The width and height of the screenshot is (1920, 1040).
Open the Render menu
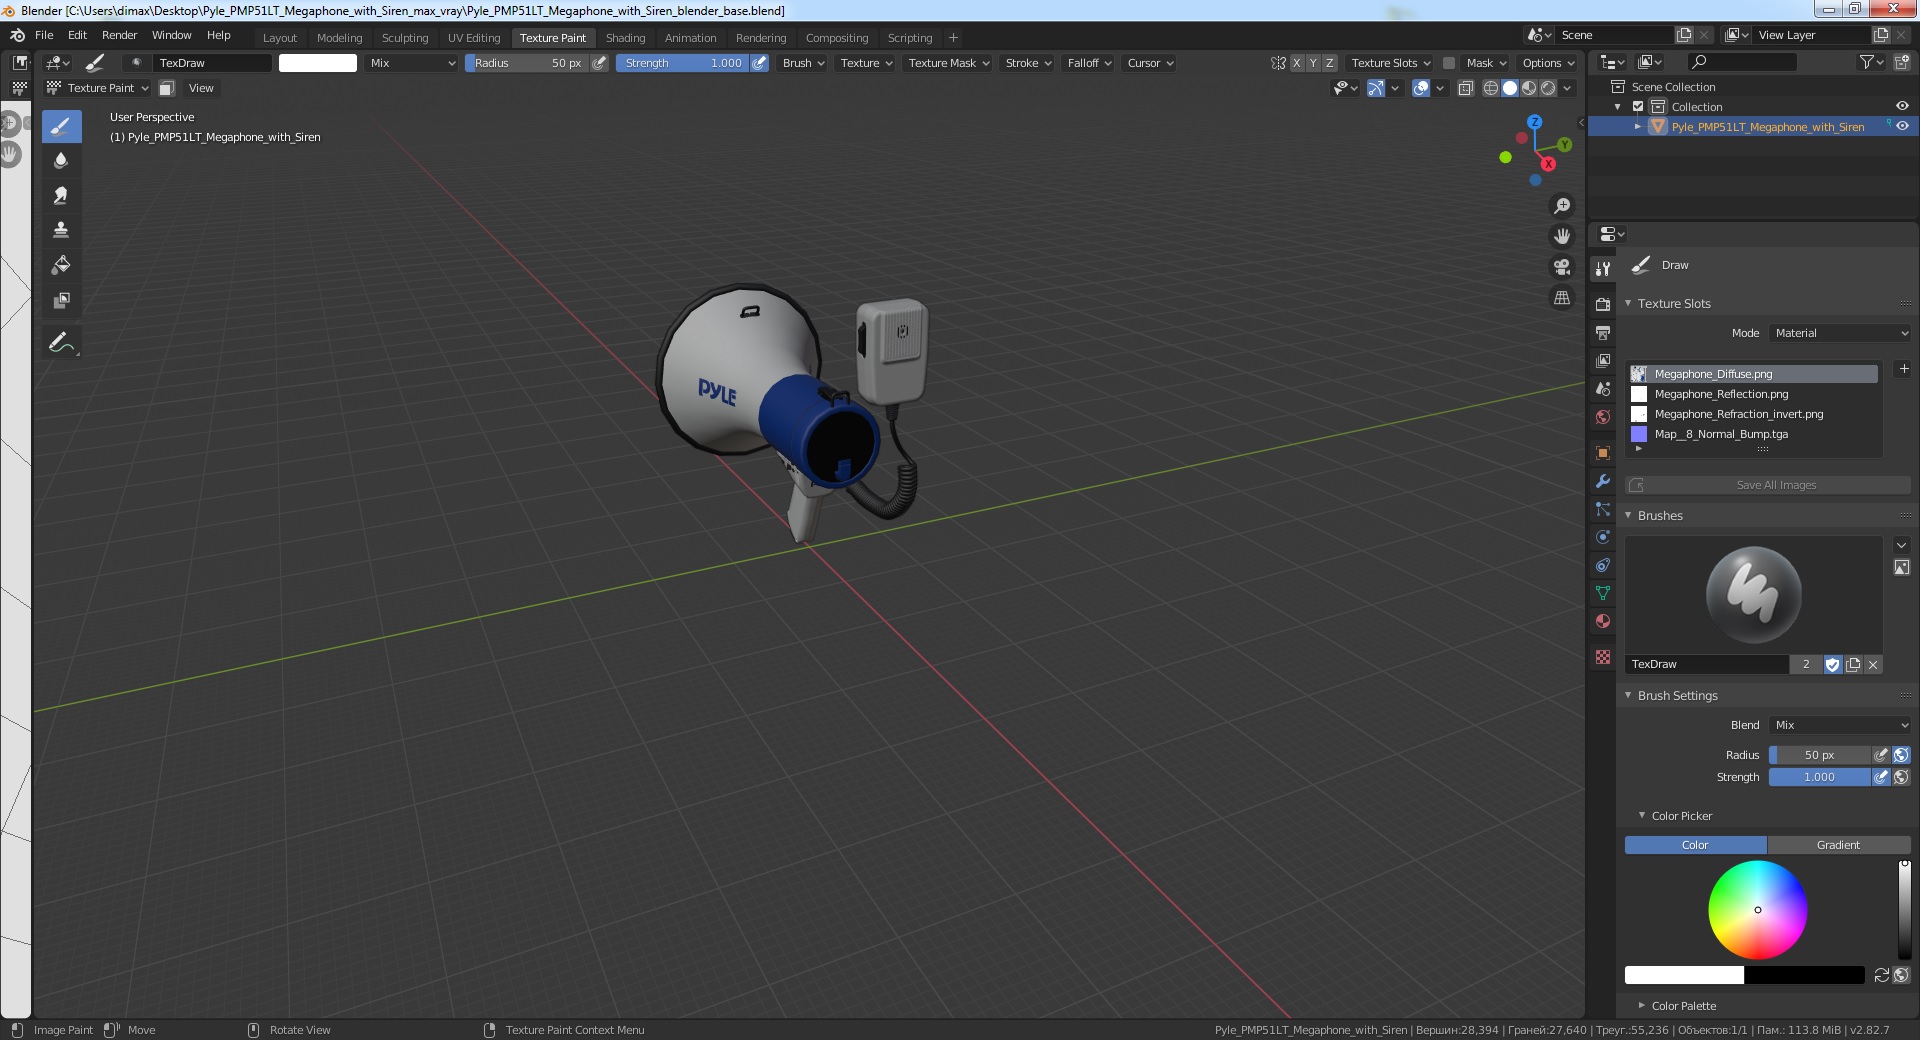coord(119,35)
